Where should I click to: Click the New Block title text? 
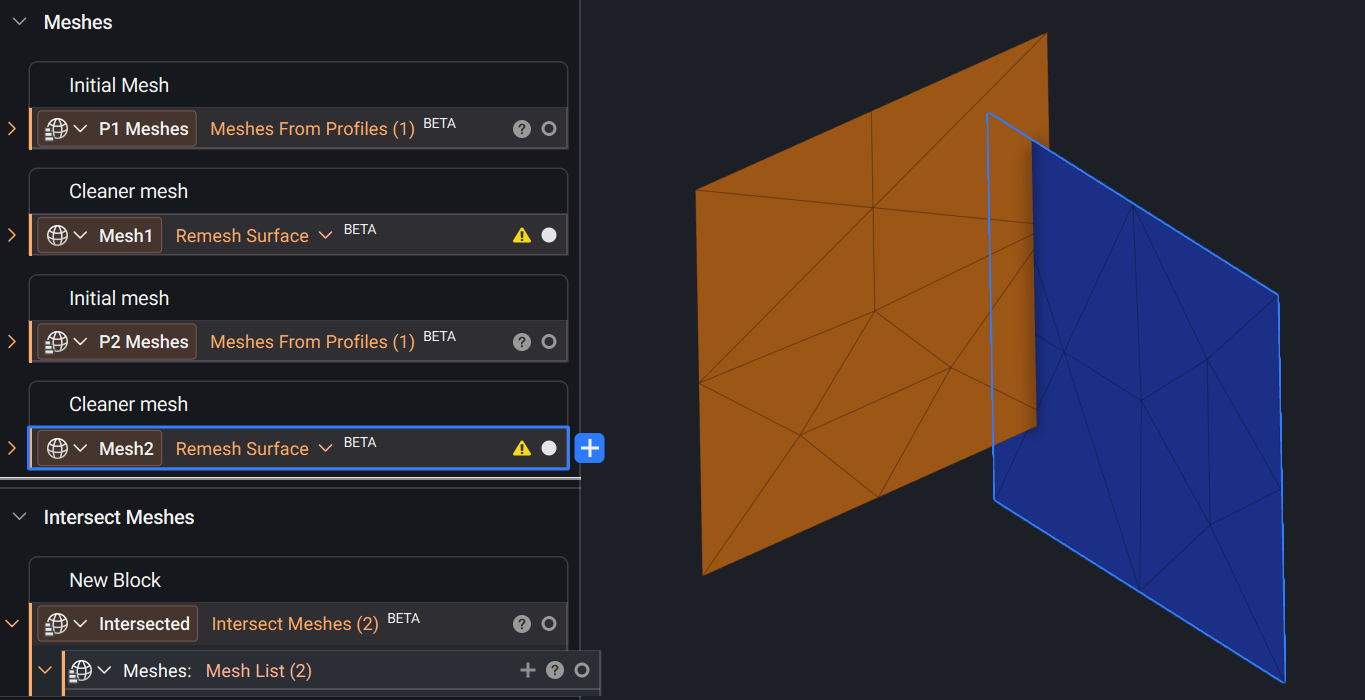[x=115, y=581]
